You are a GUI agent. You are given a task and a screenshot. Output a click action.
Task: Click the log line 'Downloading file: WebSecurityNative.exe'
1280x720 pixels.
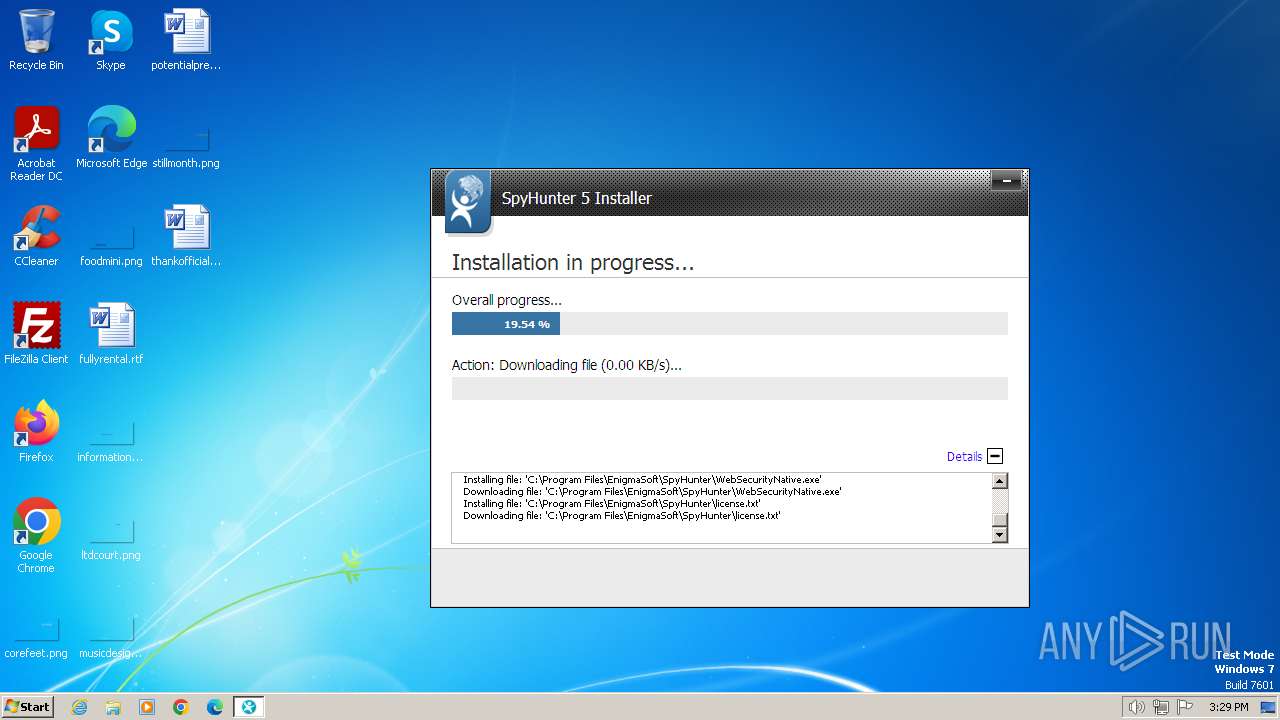coord(652,492)
